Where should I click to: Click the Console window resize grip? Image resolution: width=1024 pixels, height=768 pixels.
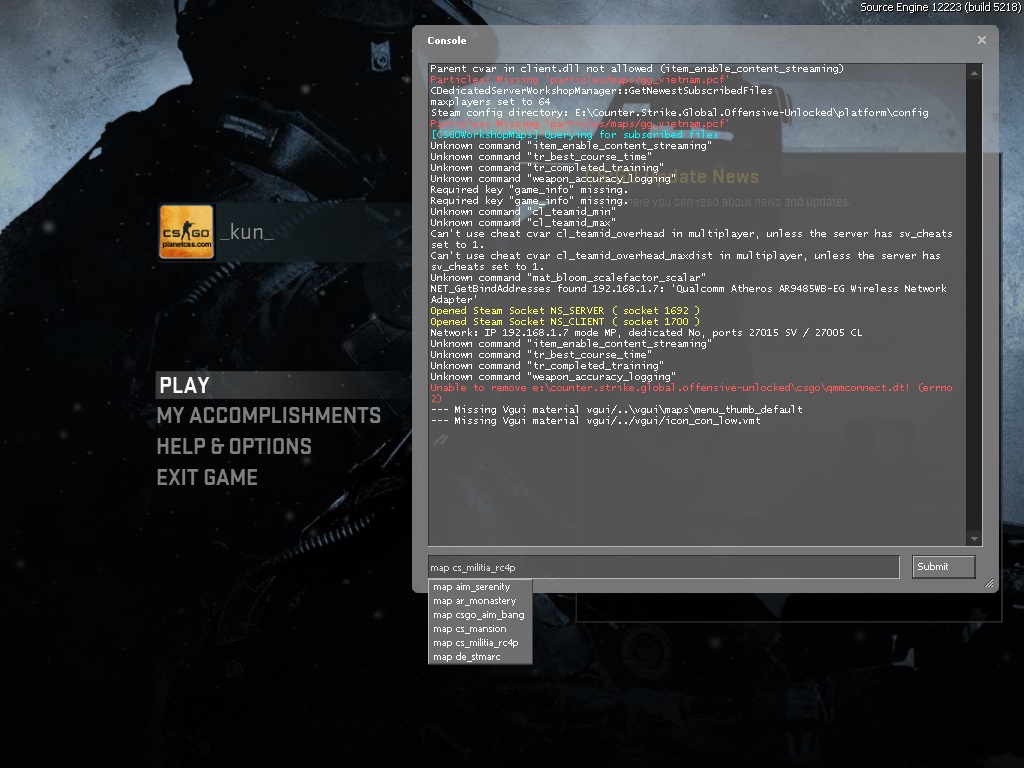[x=989, y=583]
